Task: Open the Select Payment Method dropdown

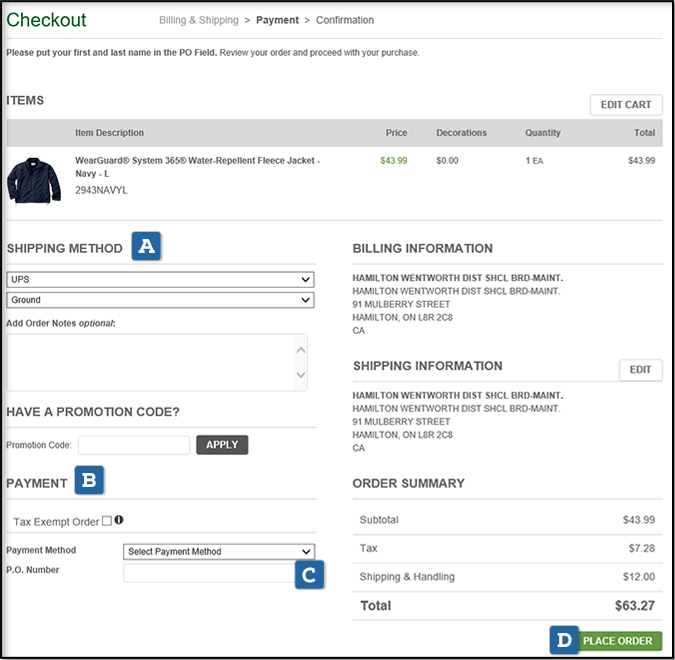Action: coord(218,551)
